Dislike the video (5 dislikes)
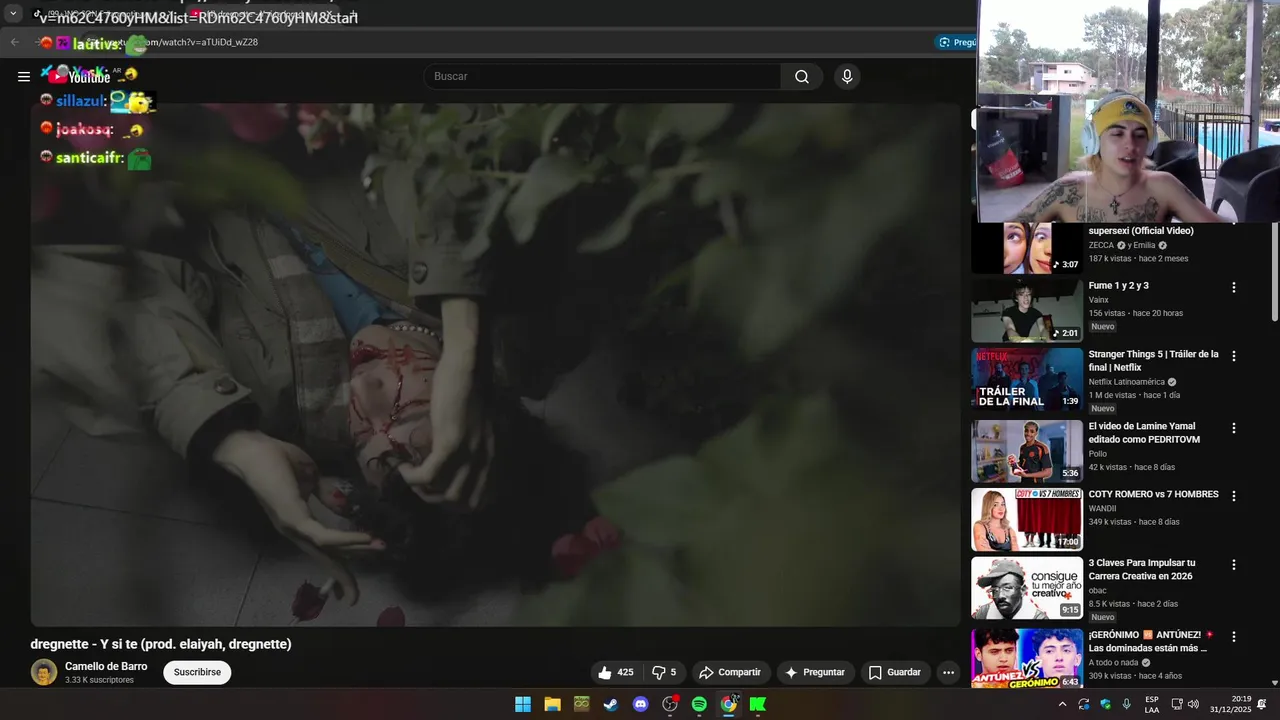 (664, 673)
